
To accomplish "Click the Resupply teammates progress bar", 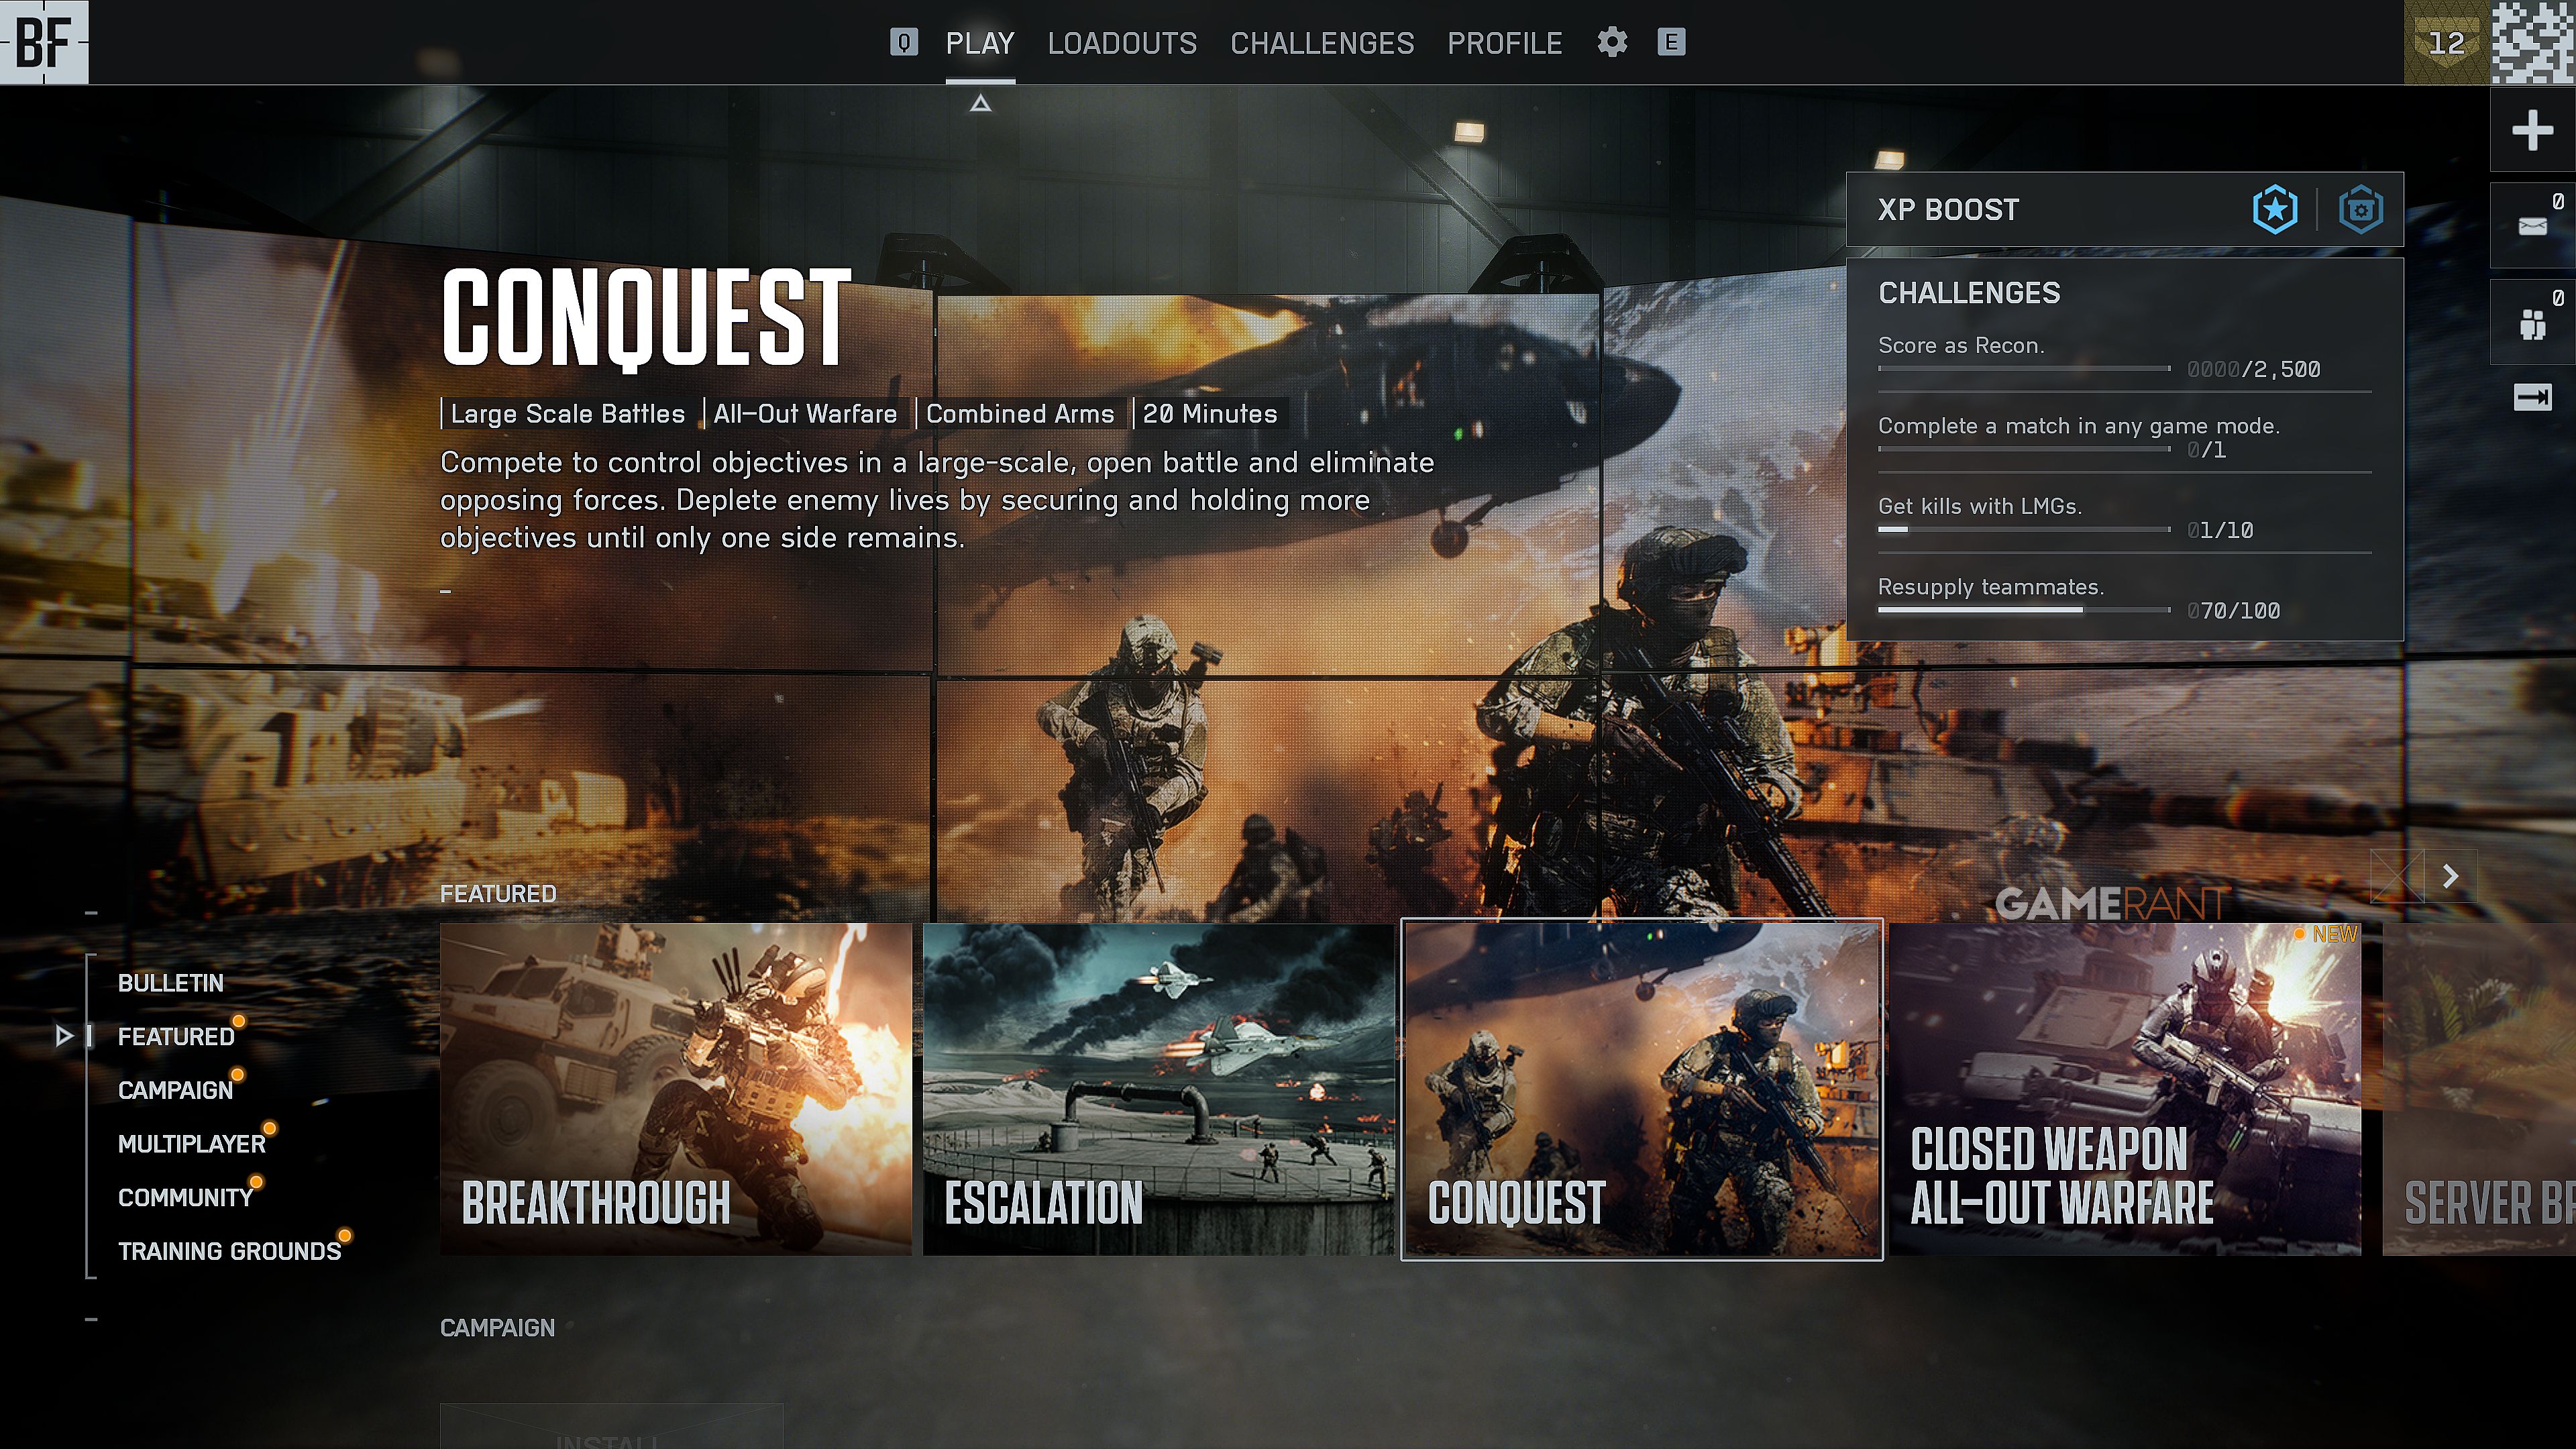I will click(x=2024, y=610).
